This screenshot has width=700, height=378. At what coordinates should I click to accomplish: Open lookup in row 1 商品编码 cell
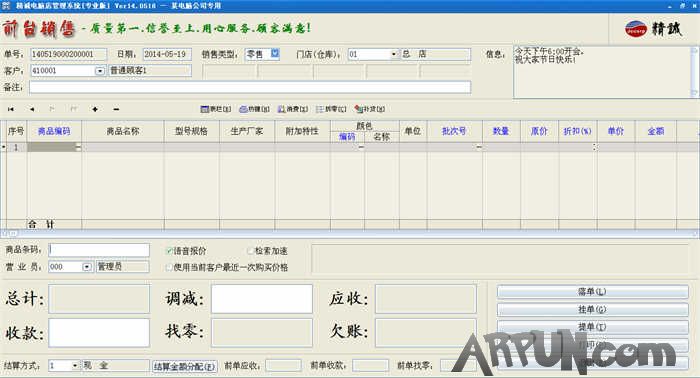point(78,147)
